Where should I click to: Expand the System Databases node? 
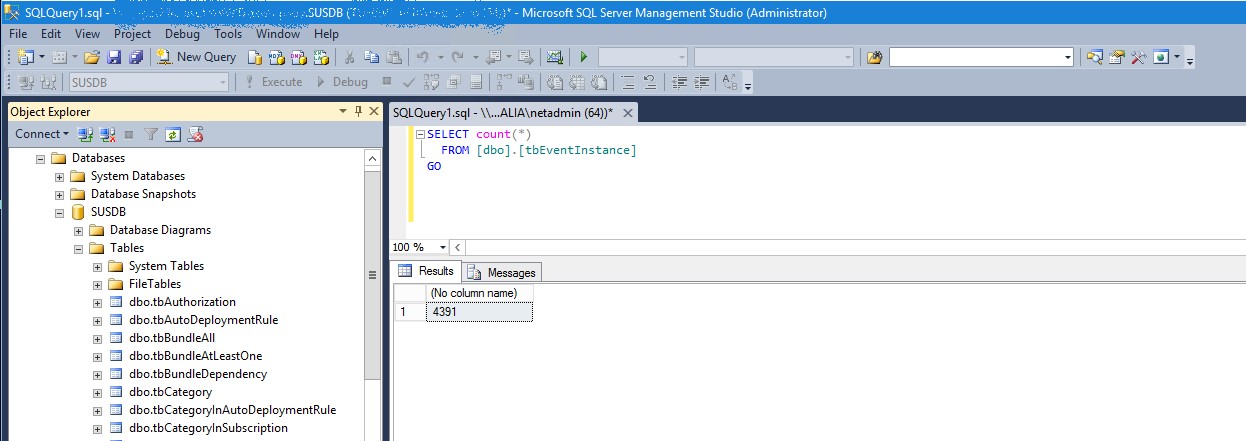click(x=60, y=176)
